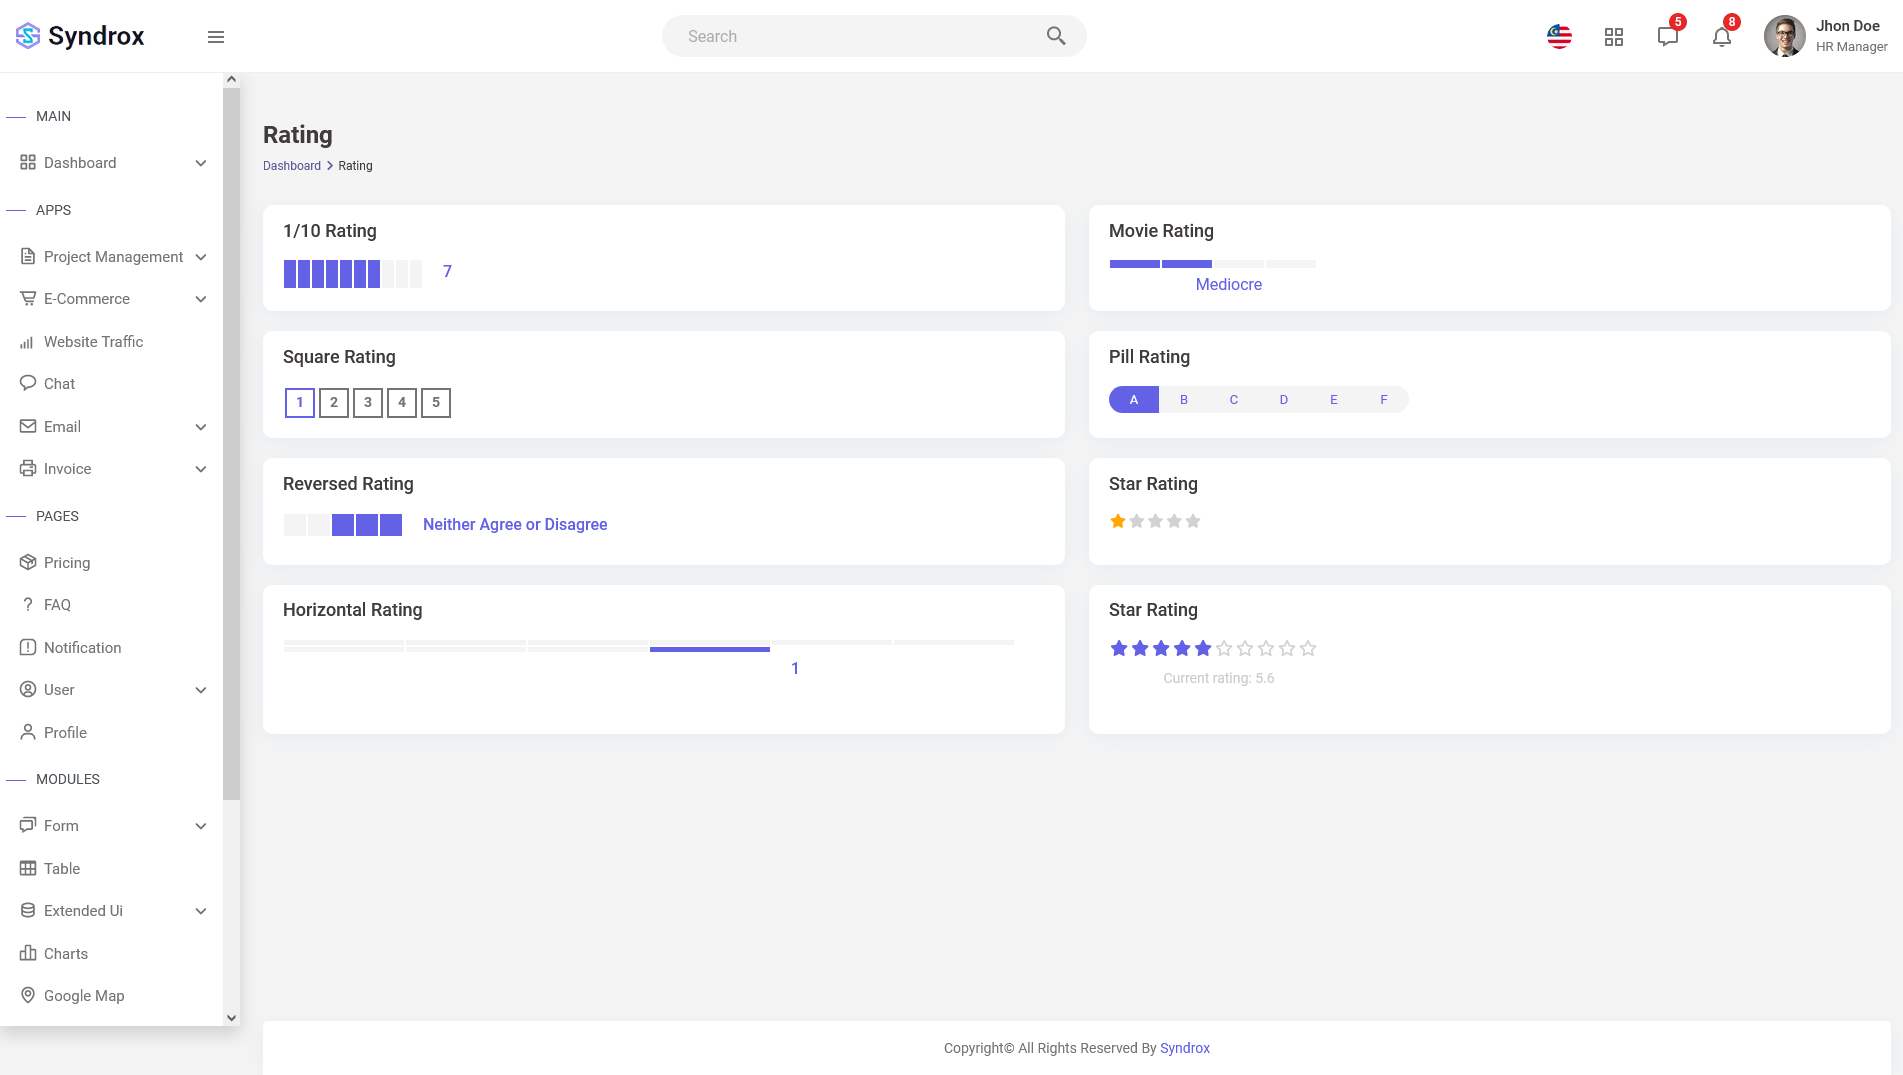
Task: Open the Website Traffic menu item
Action: click(x=93, y=342)
